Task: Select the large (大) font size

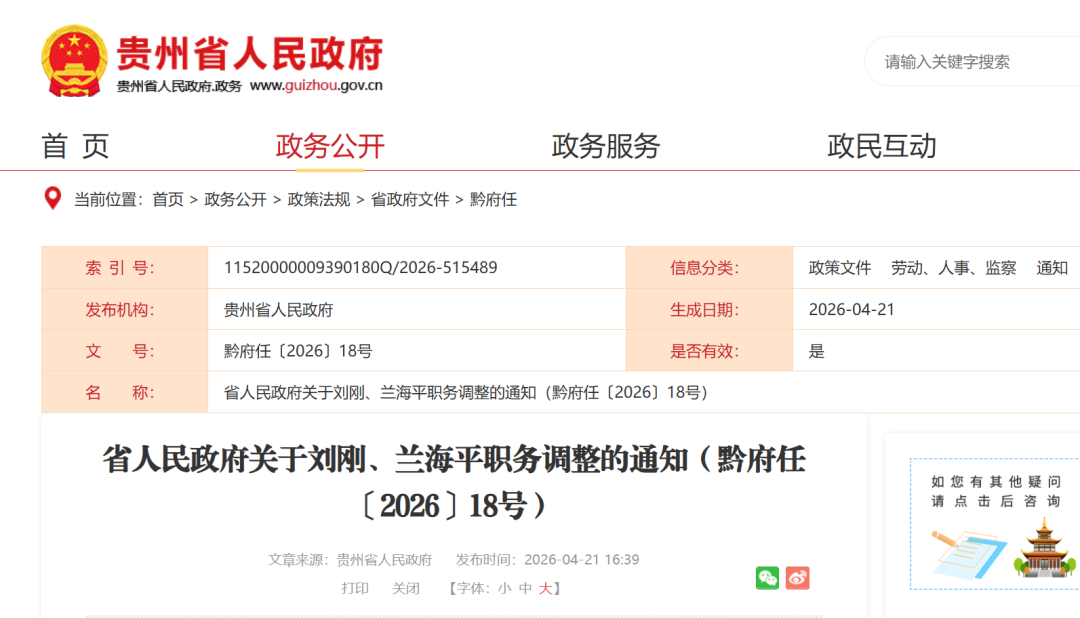Action: (x=547, y=587)
